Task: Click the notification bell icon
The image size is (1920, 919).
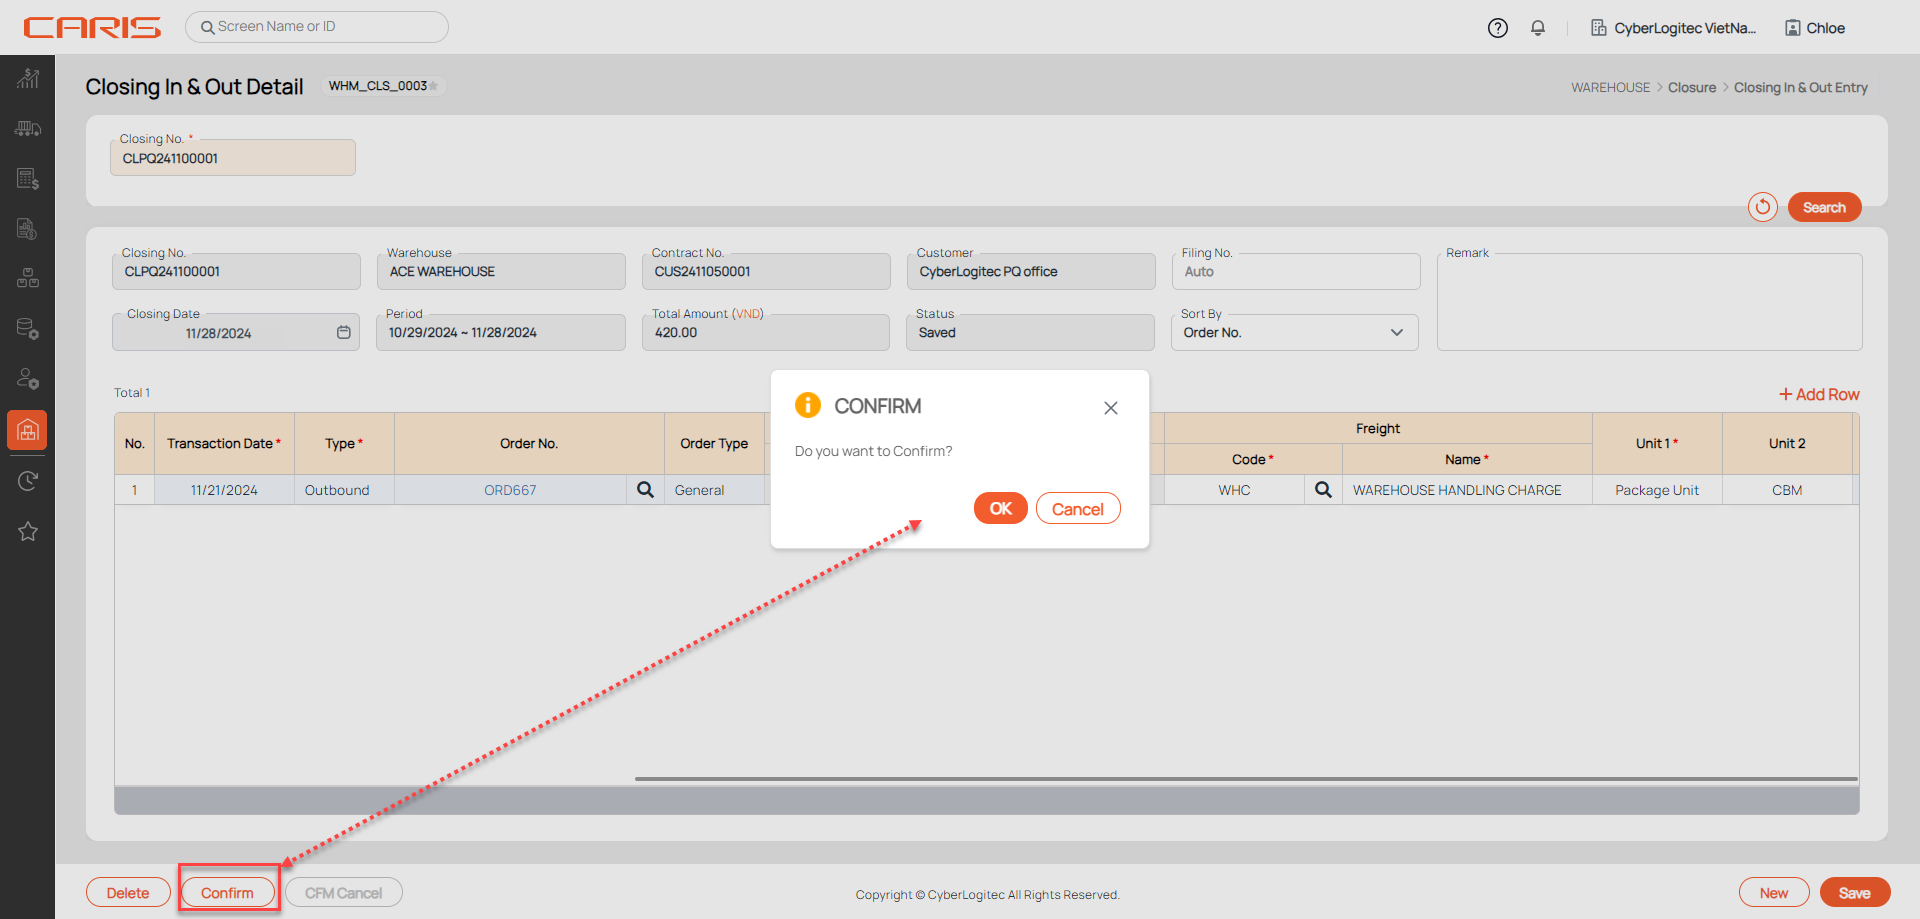Action: click(1537, 28)
